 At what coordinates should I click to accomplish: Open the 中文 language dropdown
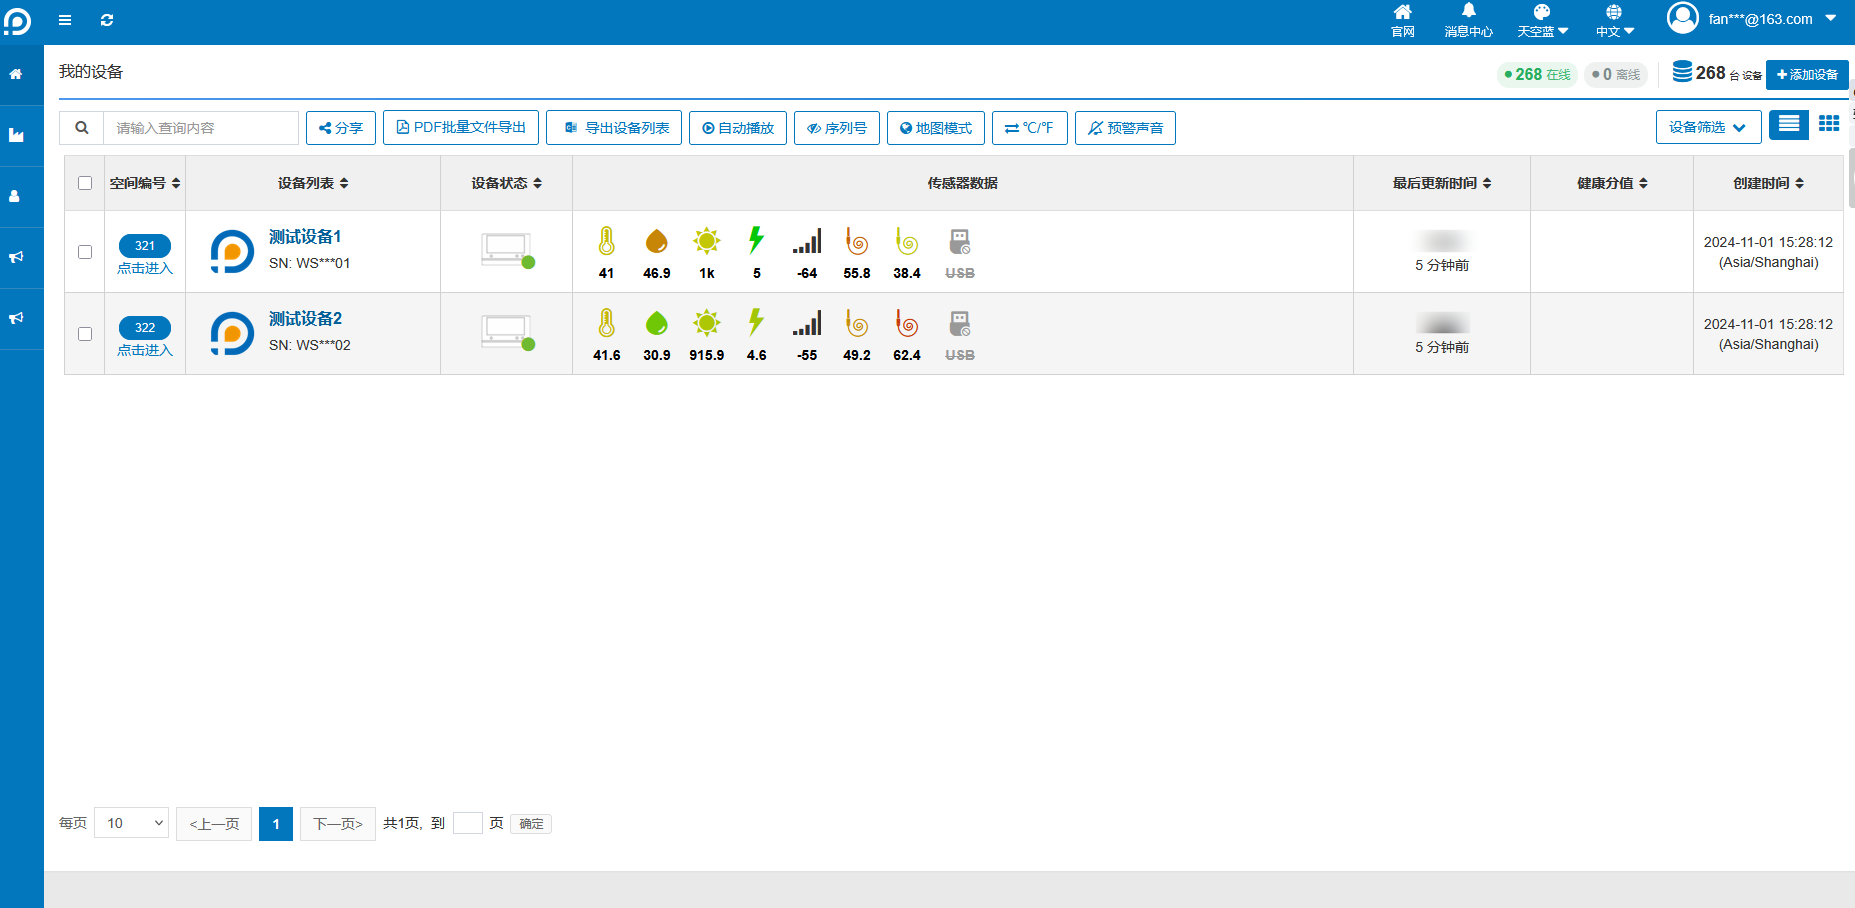(x=1614, y=20)
